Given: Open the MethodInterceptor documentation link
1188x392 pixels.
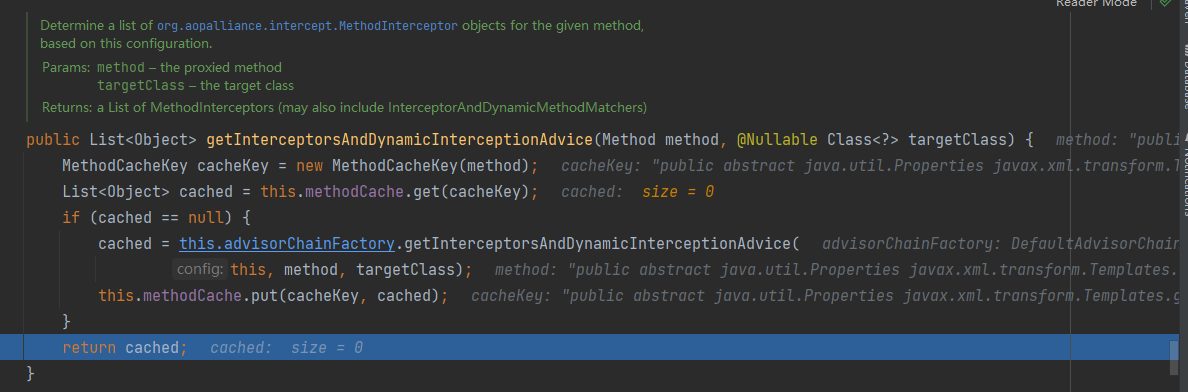Looking at the screenshot, I should pyautogui.click(x=307, y=25).
